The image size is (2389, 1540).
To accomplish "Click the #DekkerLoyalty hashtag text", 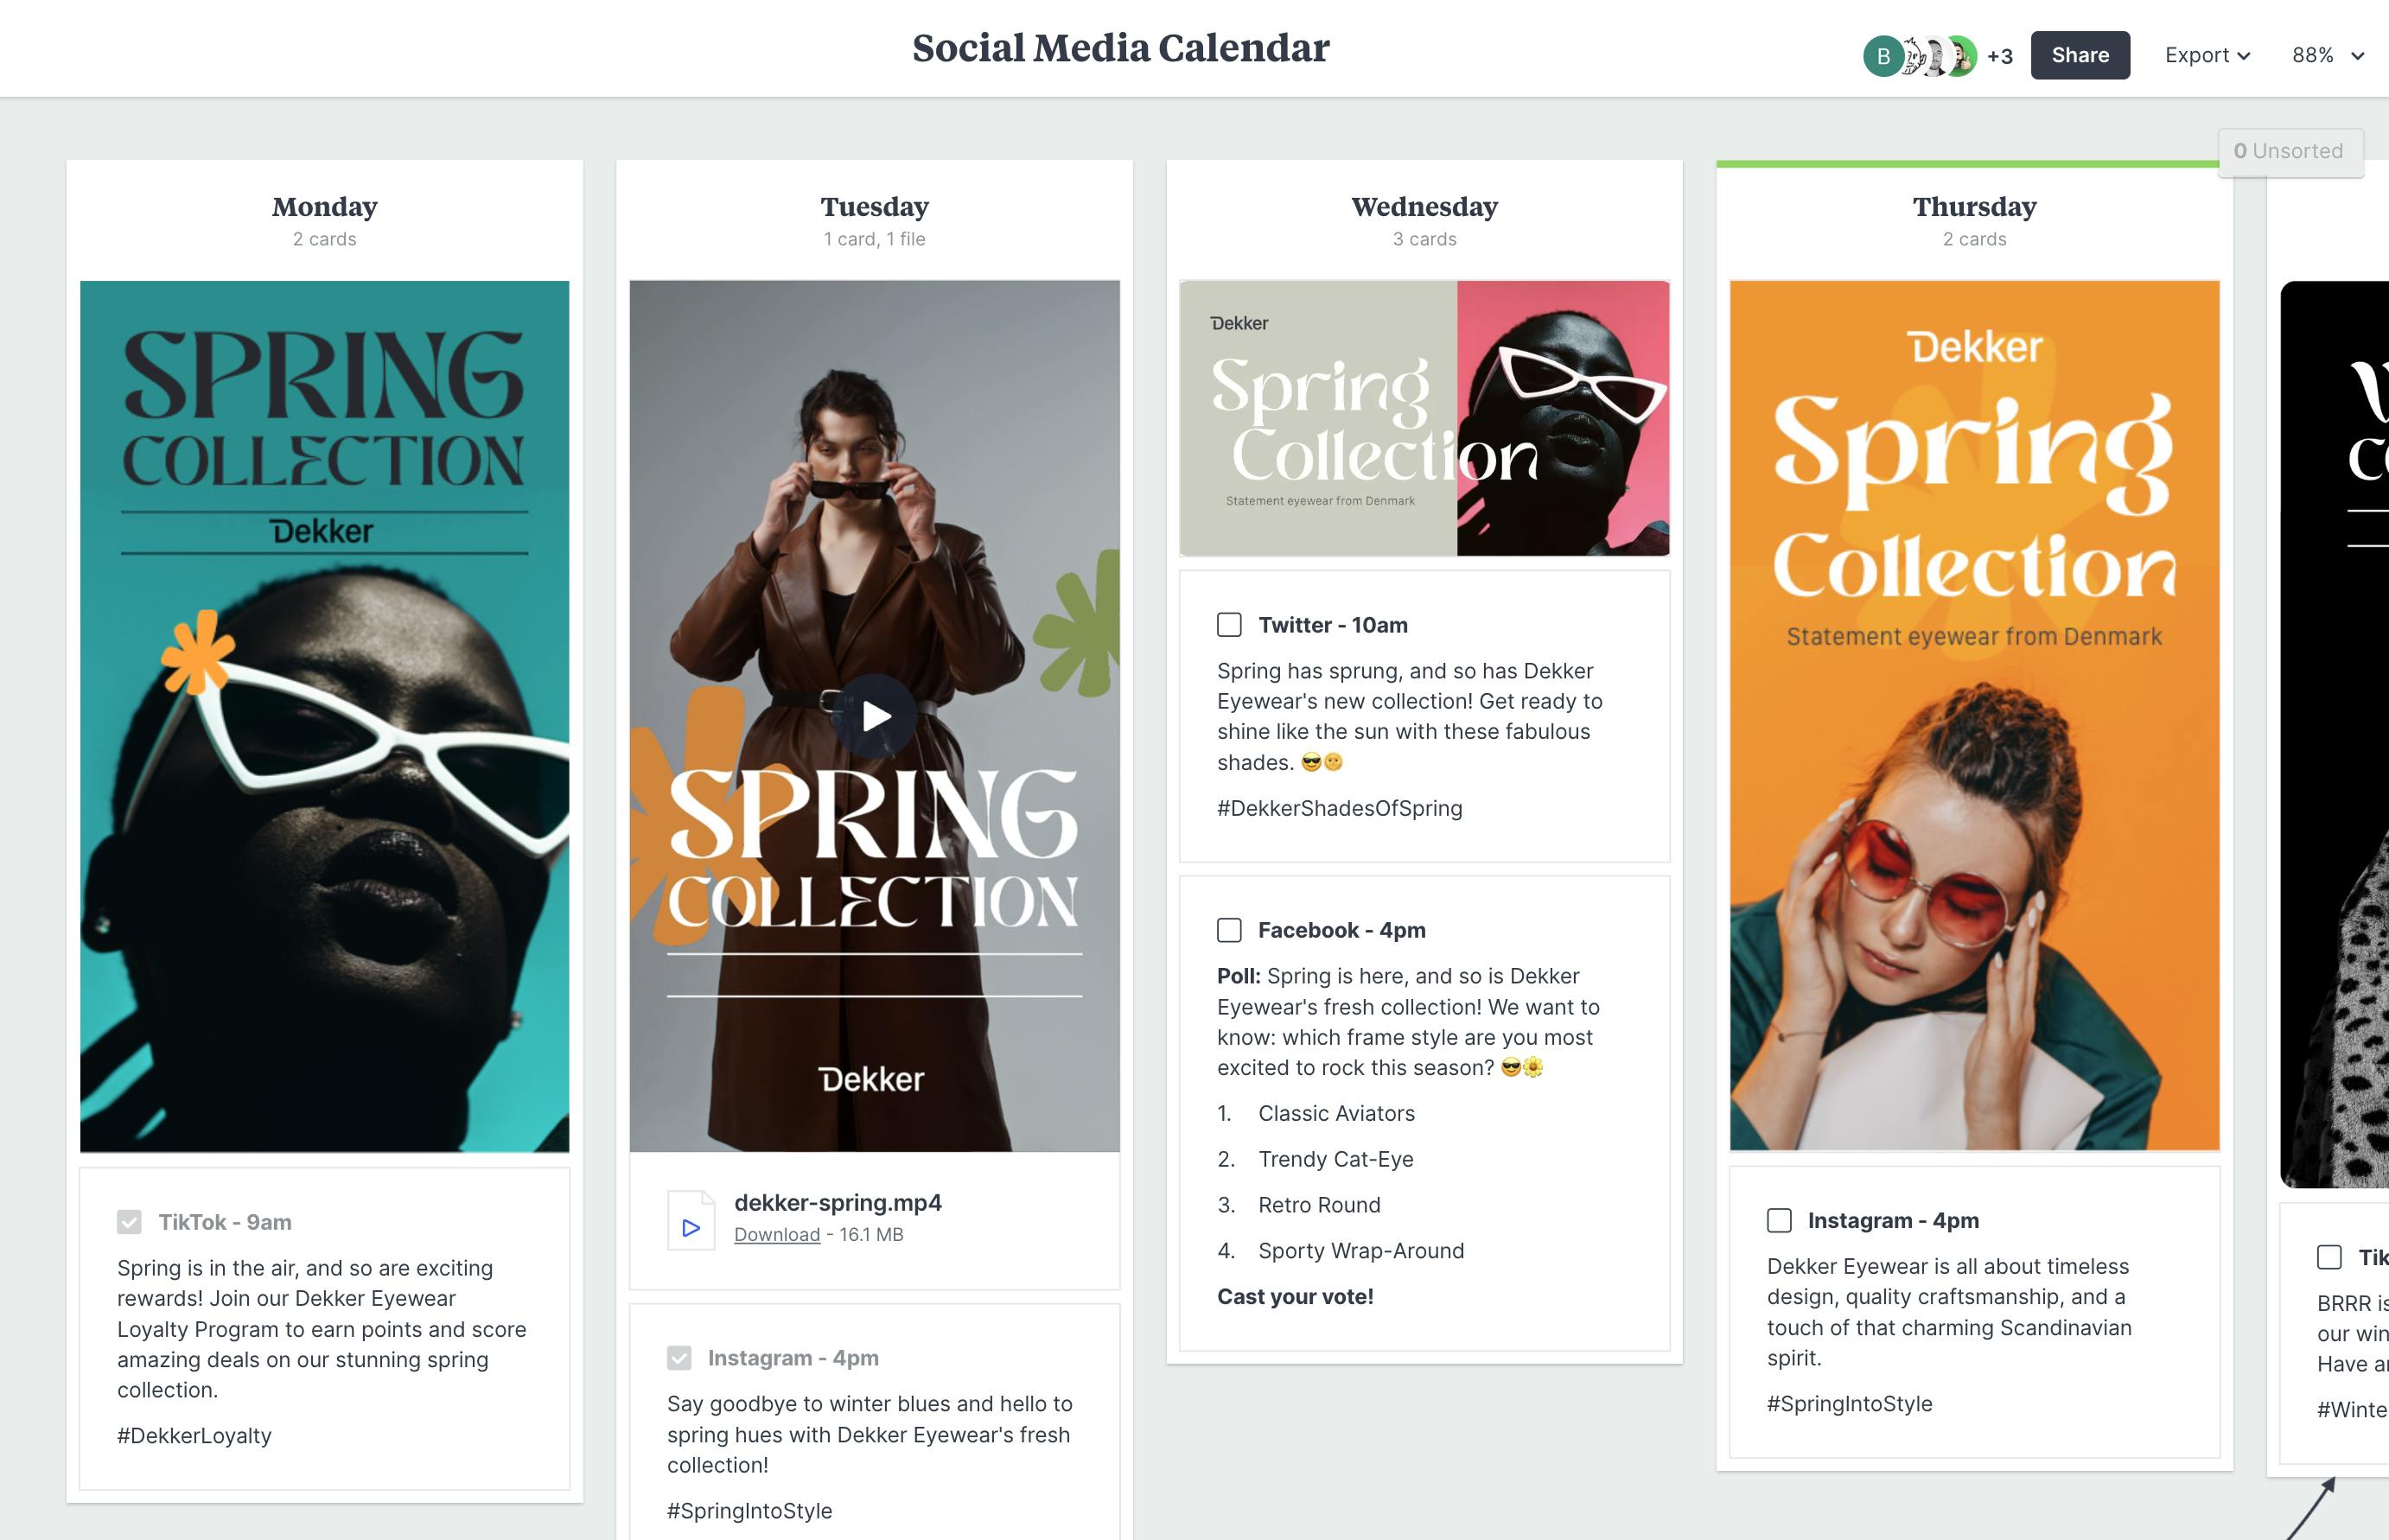I will point(194,1436).
